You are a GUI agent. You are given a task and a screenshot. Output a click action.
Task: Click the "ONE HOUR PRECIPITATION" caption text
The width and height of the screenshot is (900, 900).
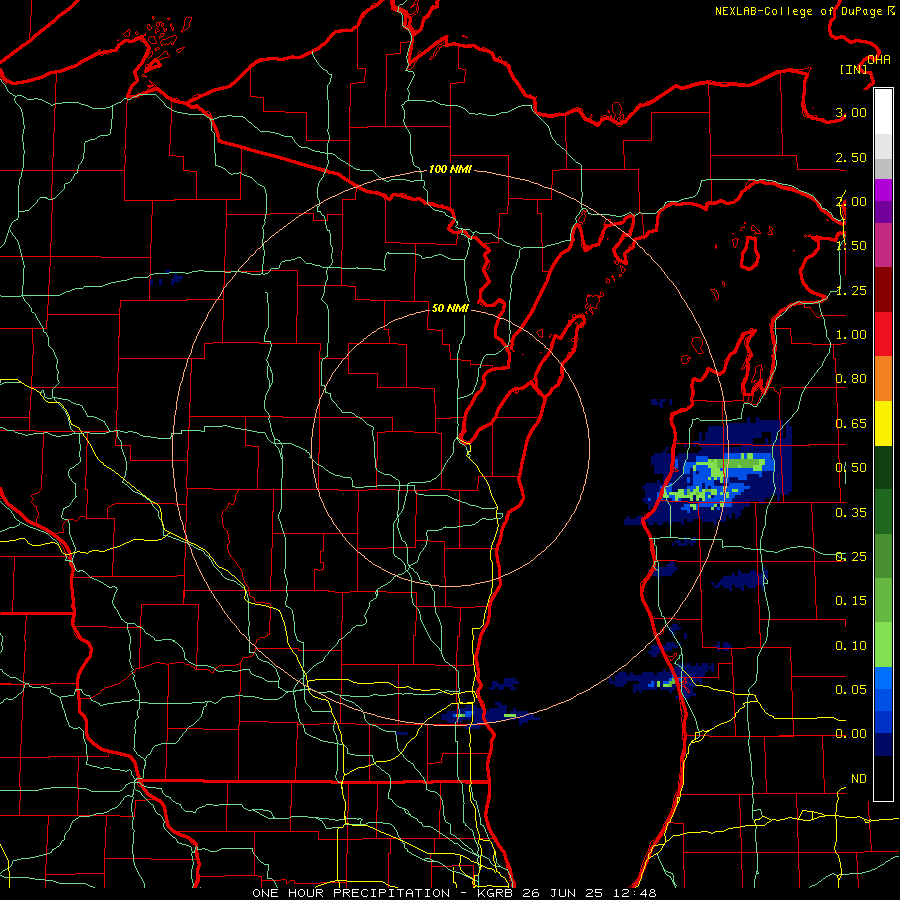(x=351, y=893)
